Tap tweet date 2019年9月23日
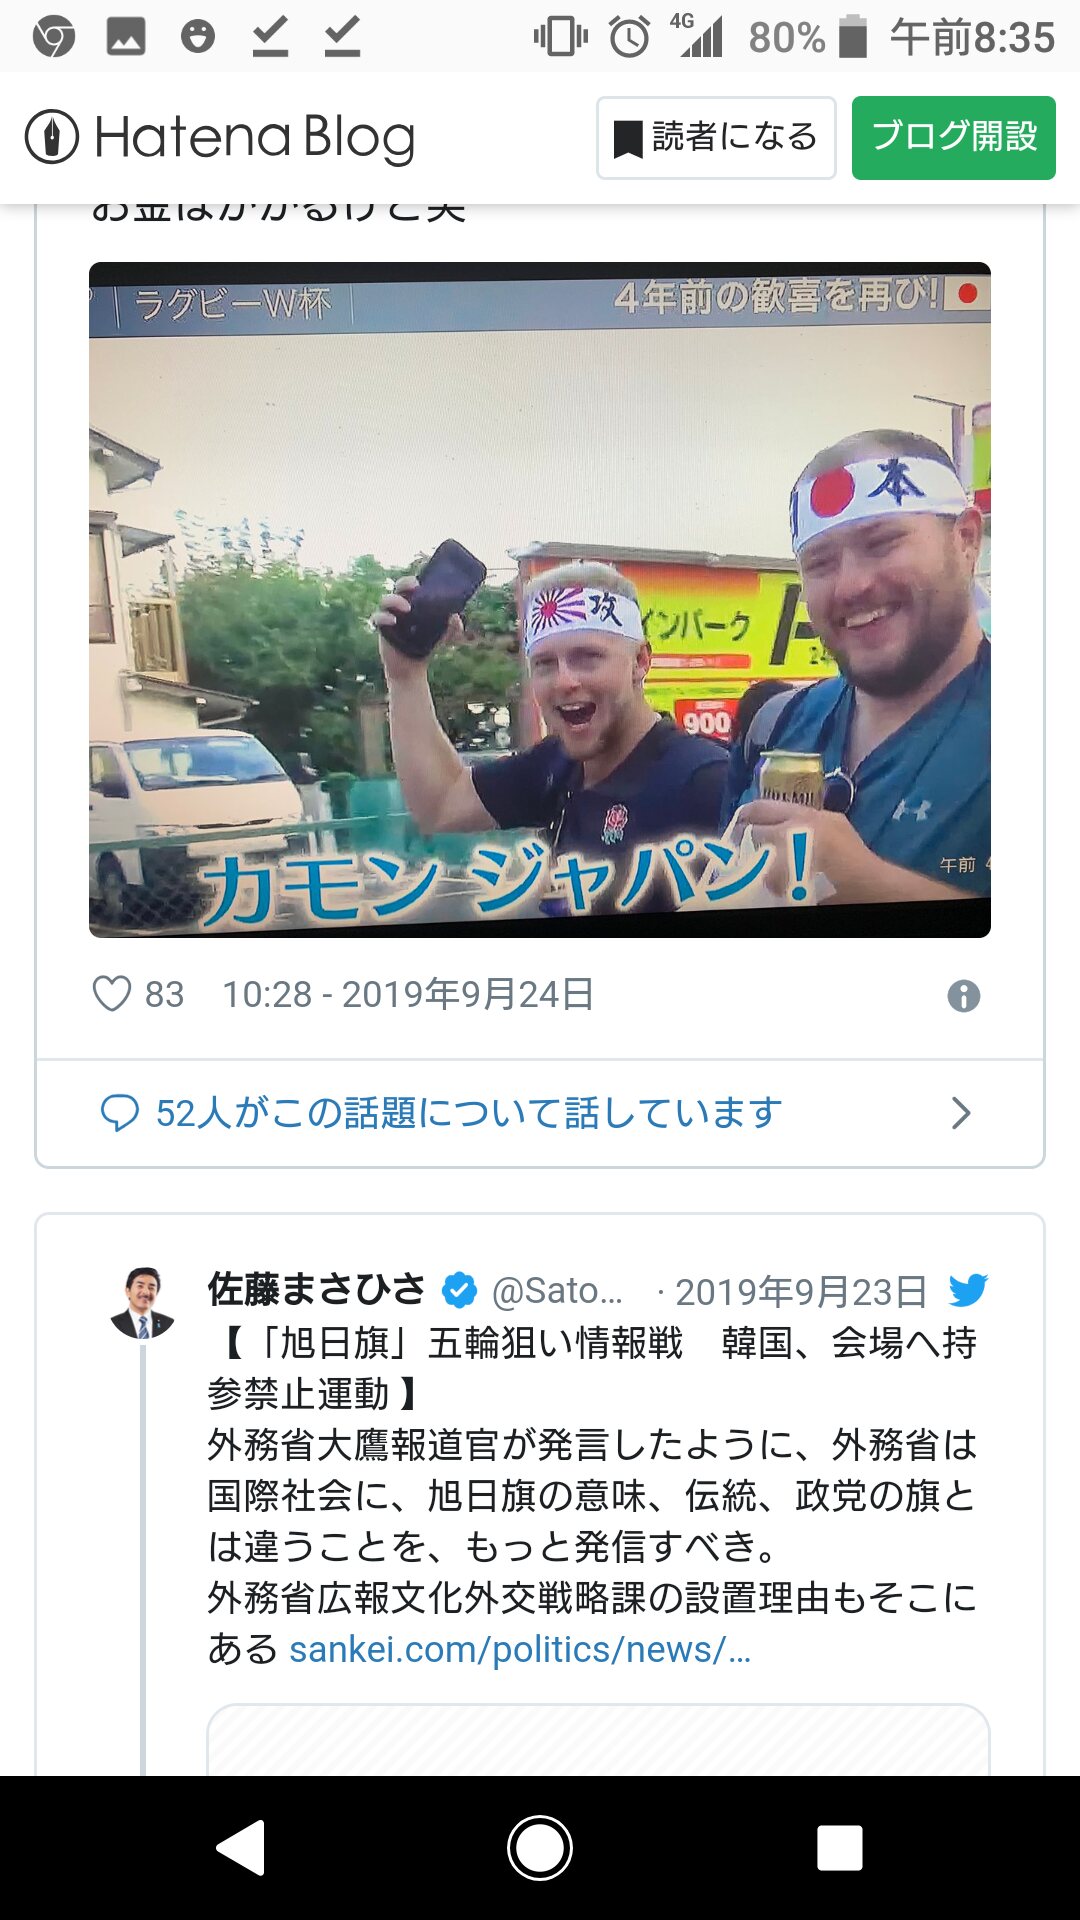This screenshot has width=1080, height=1920. (801, 1291)
